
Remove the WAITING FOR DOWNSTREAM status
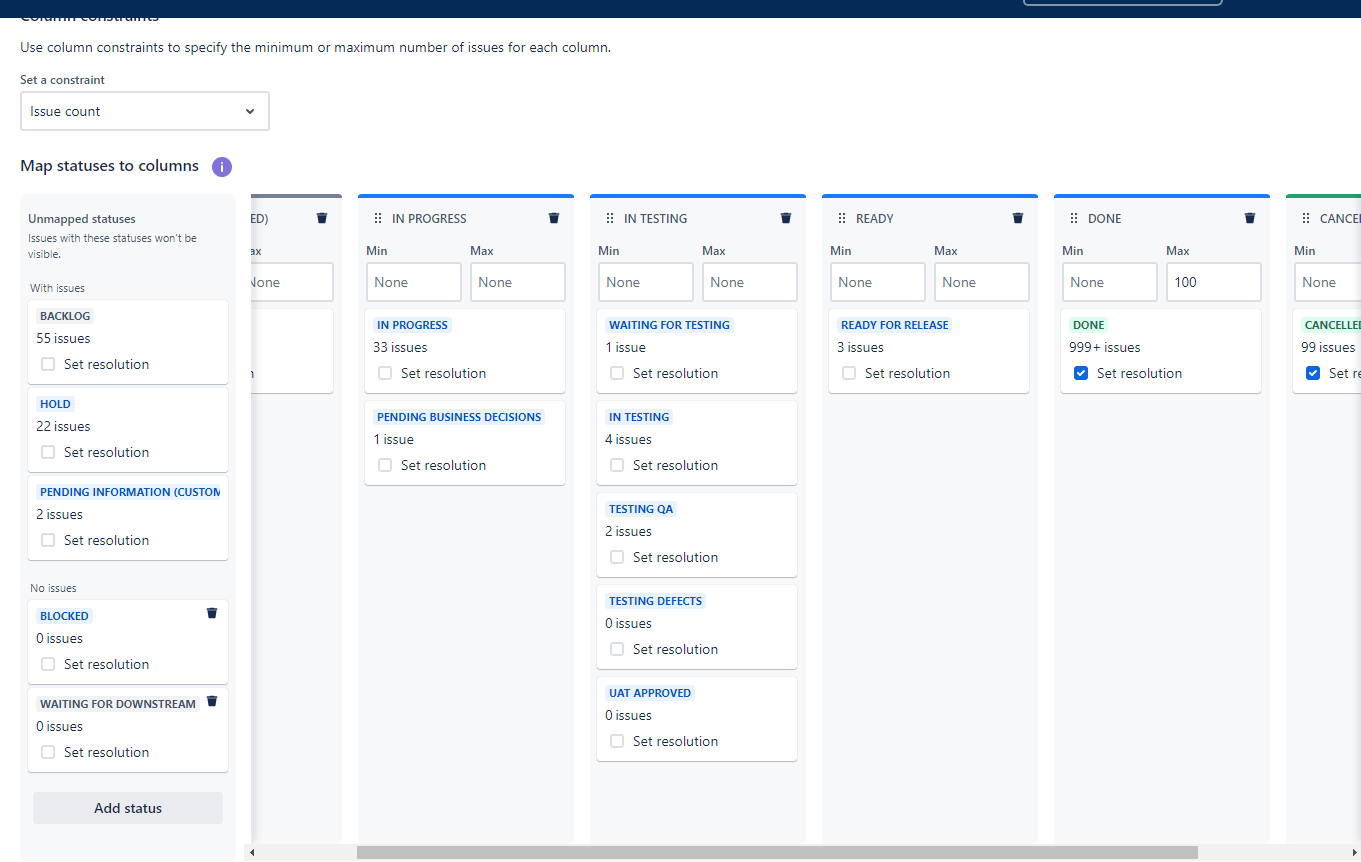click(211, 701)
